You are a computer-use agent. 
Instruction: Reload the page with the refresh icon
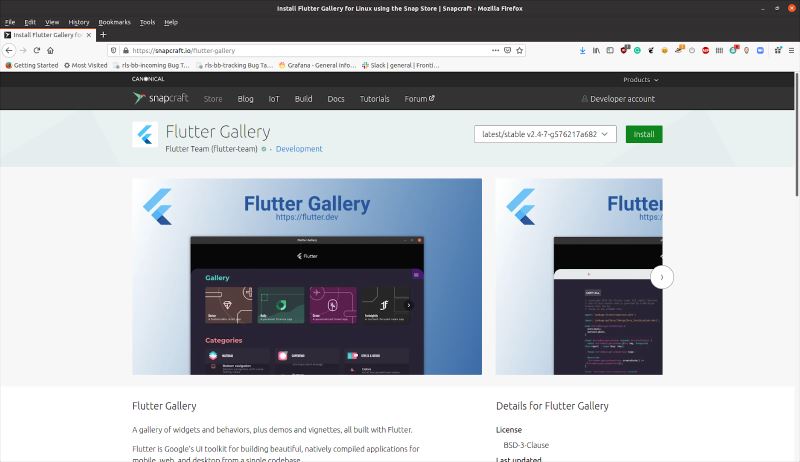point(37,50)
